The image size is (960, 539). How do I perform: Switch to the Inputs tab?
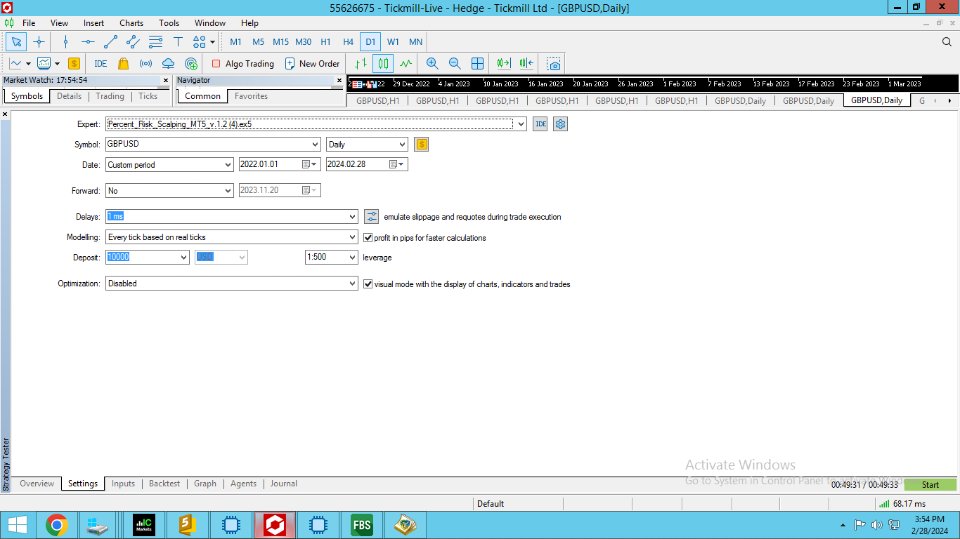tap(123, 483)
